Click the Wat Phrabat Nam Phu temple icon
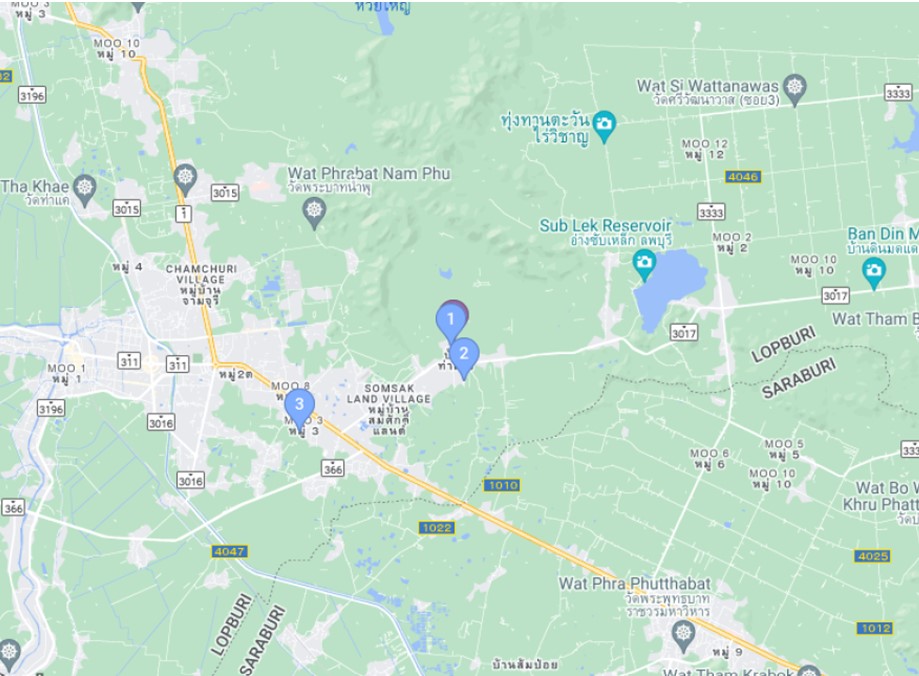This screenshot has height=676, width=919. 314,212
